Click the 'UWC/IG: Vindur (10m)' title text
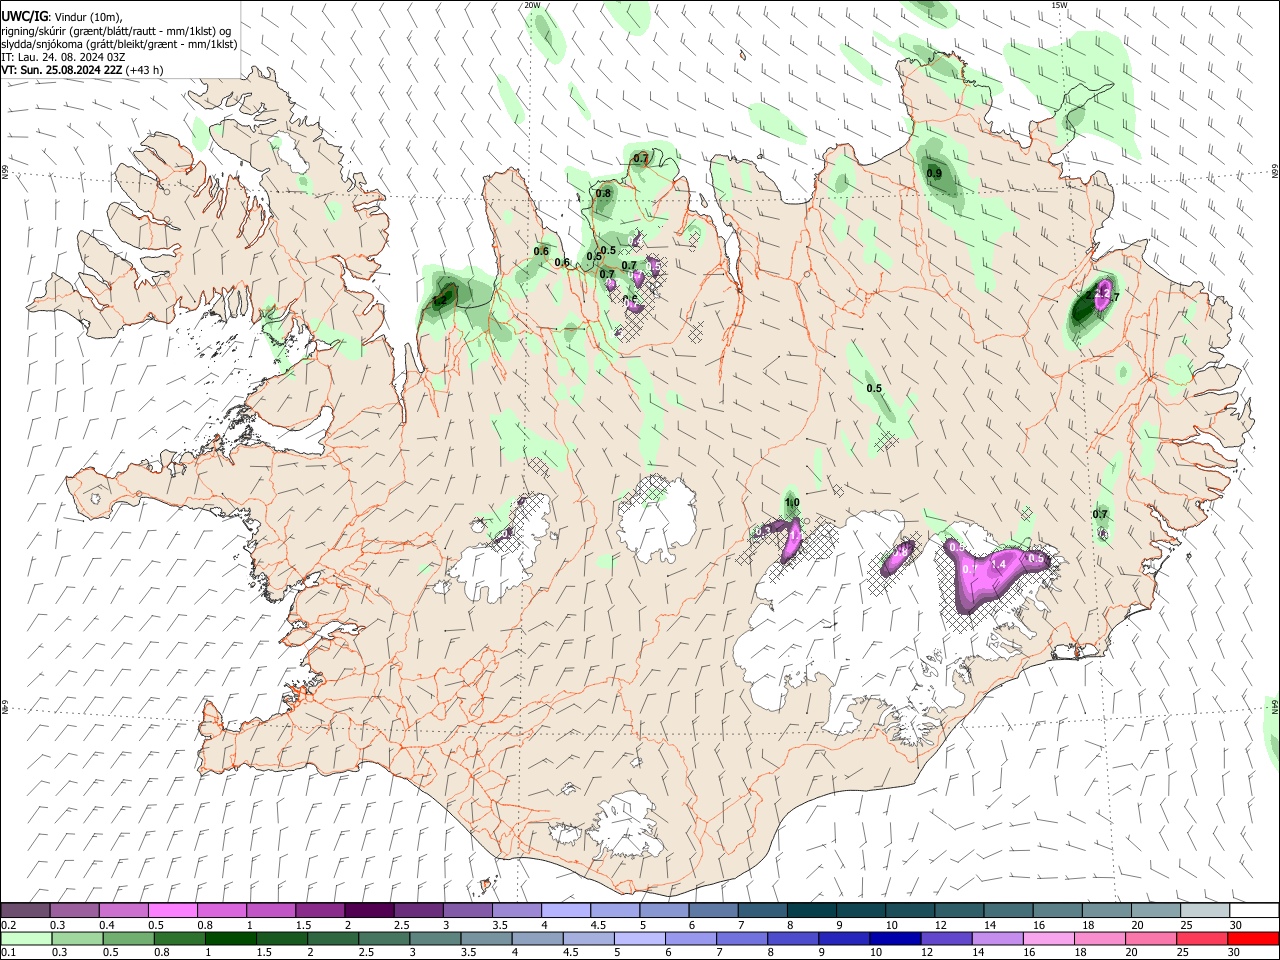This screenshot has height=960, width=1280. pos(62,16)
